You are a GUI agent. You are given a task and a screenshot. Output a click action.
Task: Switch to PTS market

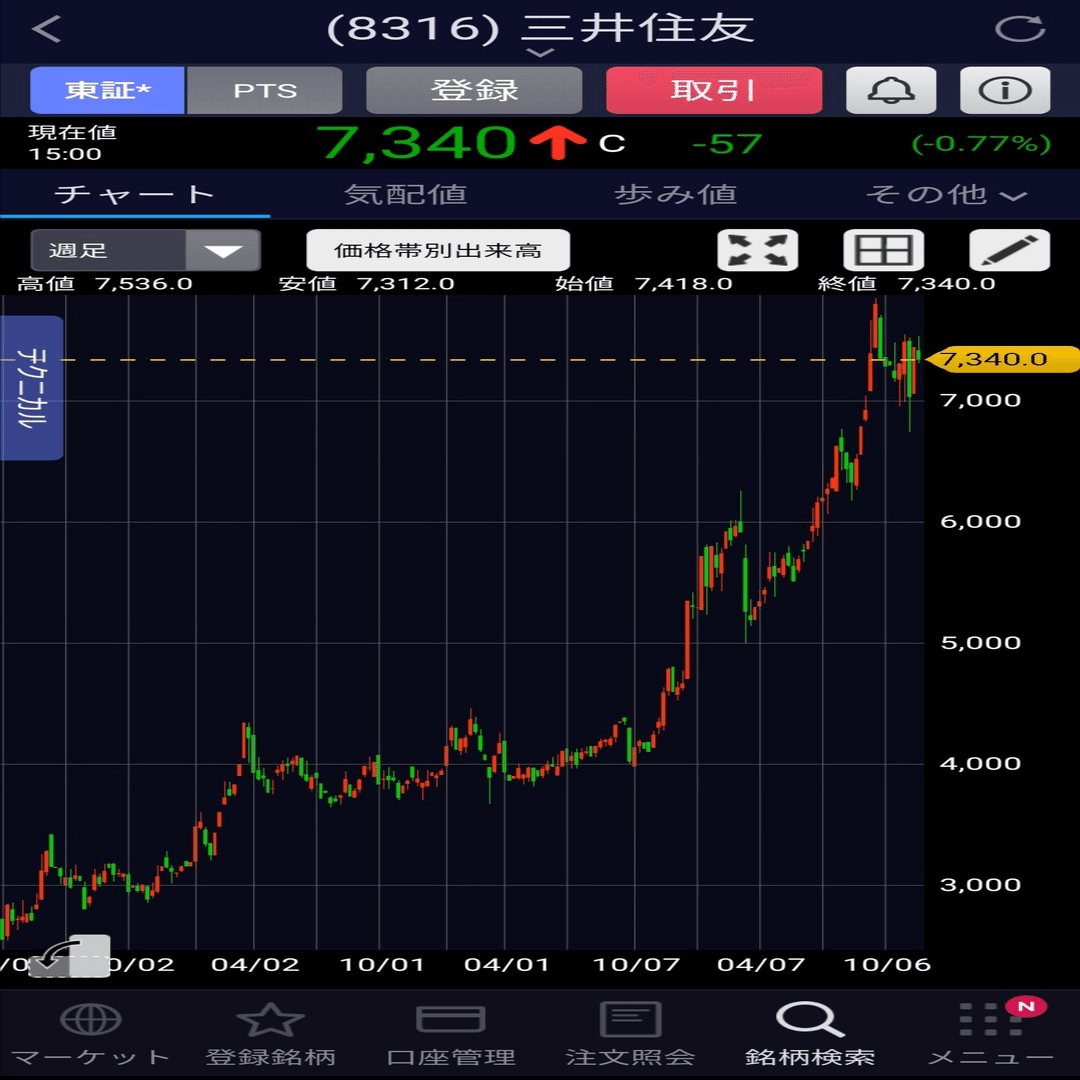pos(265,90)
